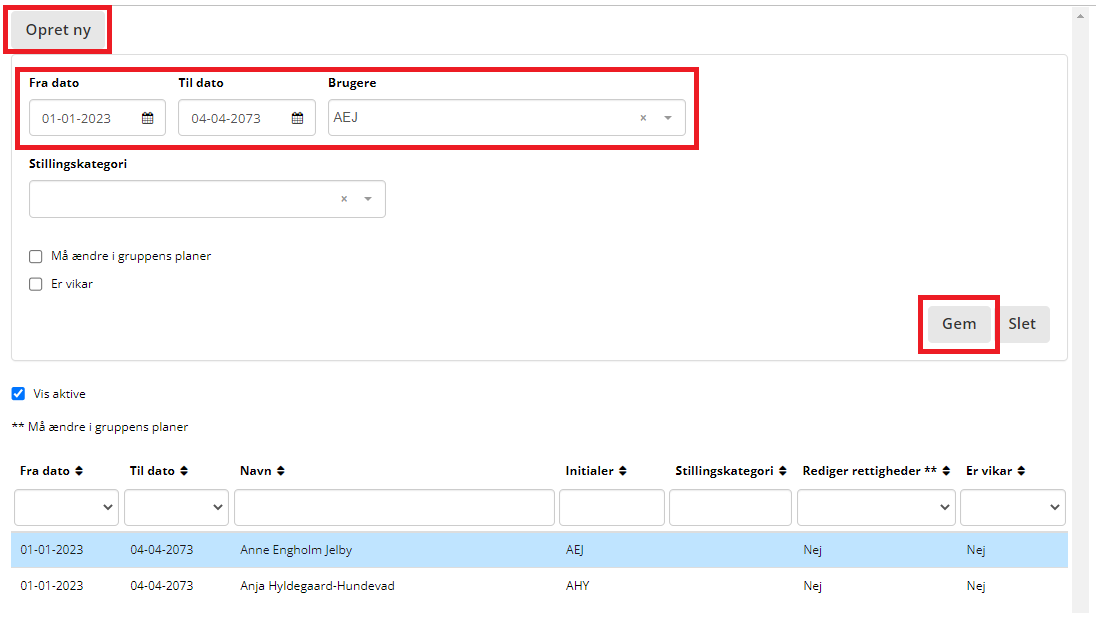The height and width of the screenshot is (618, 1096).
Task: Uncheck the Vis aktive checkbox
Action: (18, 394)
